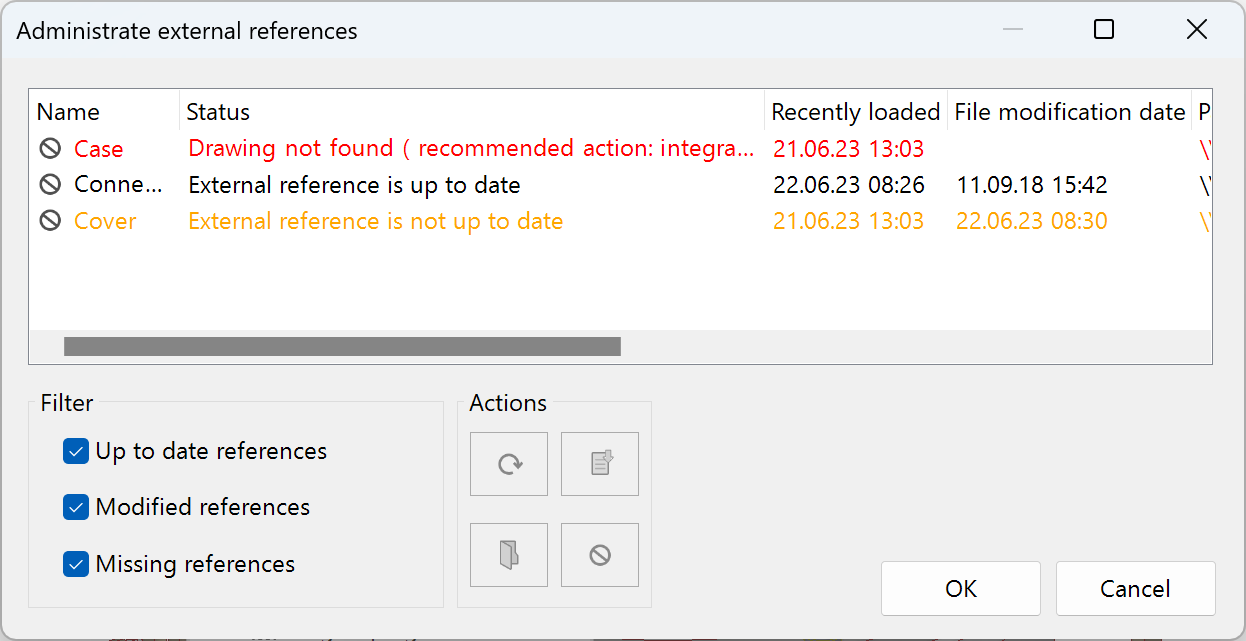The image size is (1246, 641).
Task: Click the reload reference action icon
Action: (x=509, y=463)
